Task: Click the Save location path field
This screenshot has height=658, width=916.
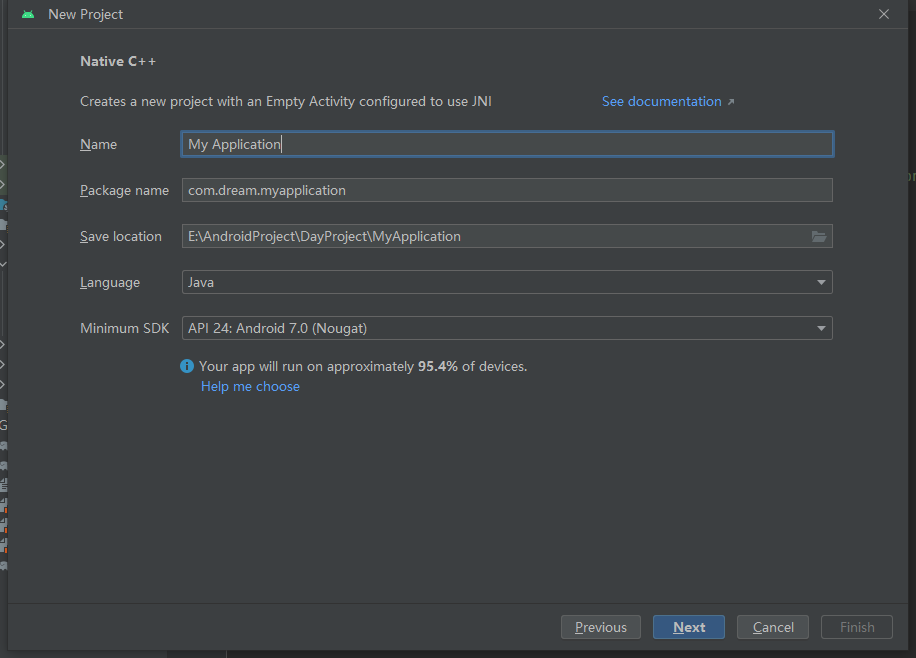Action: [495, 236]
